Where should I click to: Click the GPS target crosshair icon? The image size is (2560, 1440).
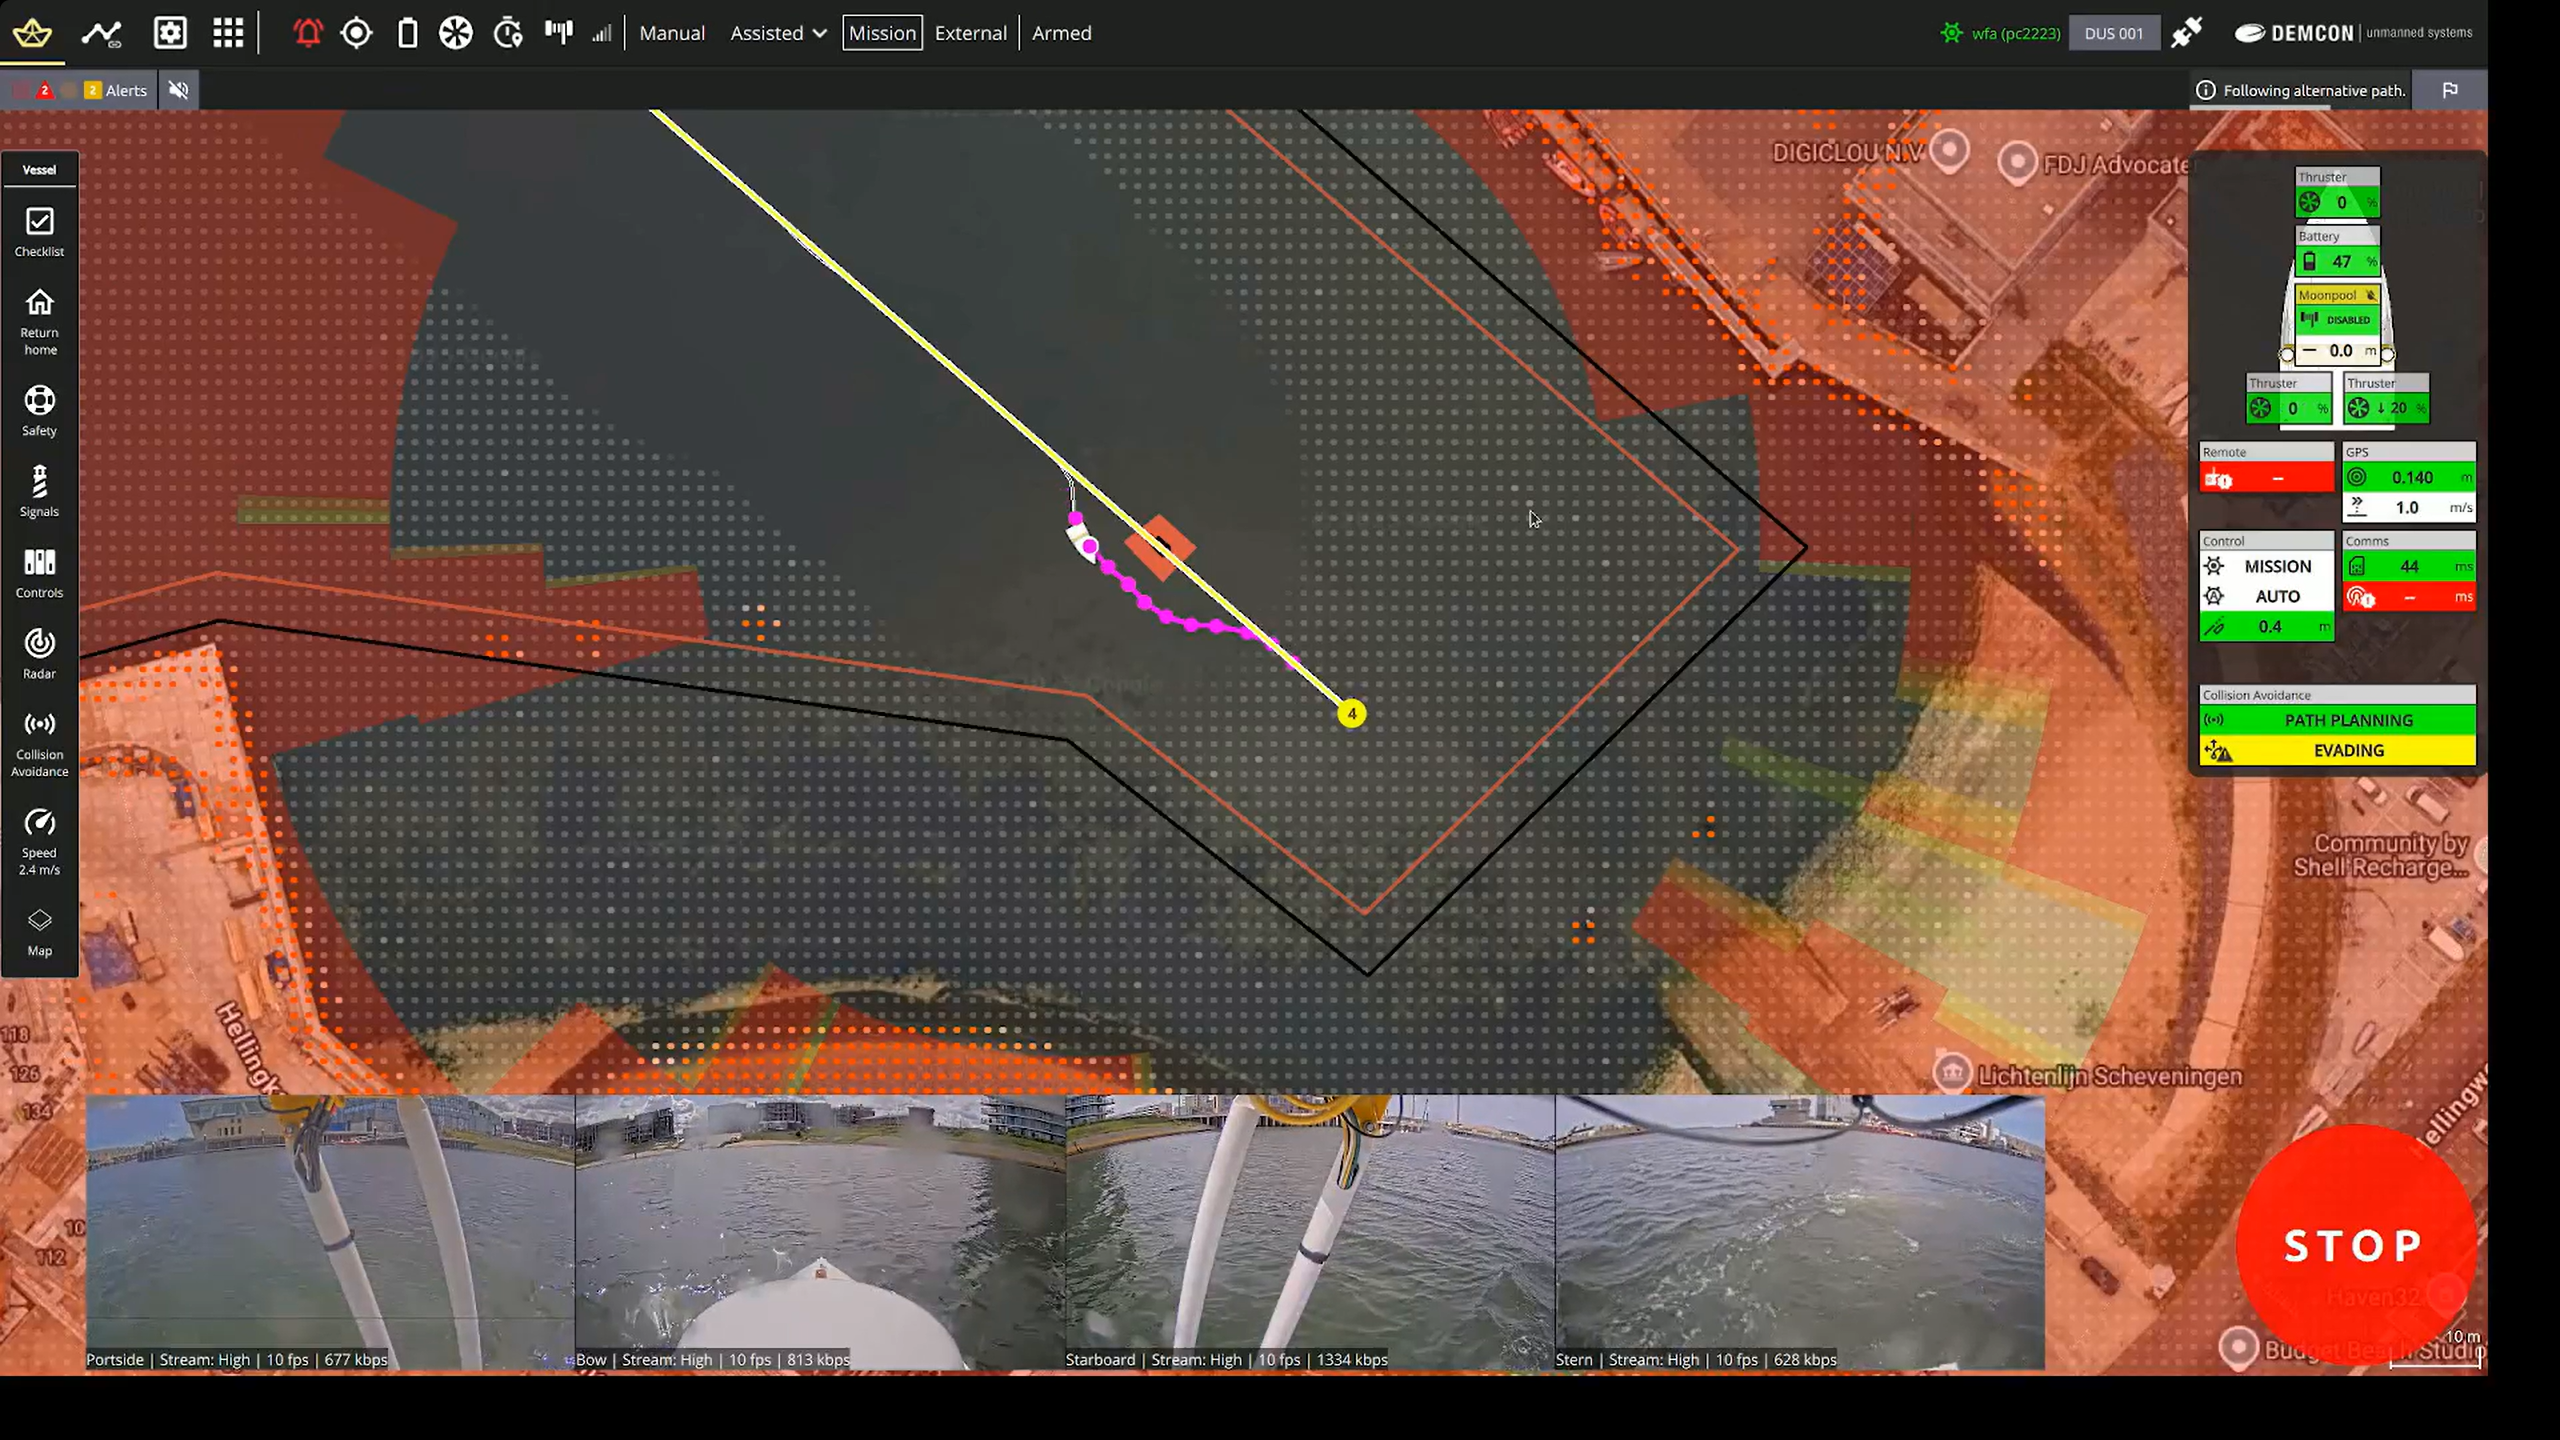tap(356, 33)
